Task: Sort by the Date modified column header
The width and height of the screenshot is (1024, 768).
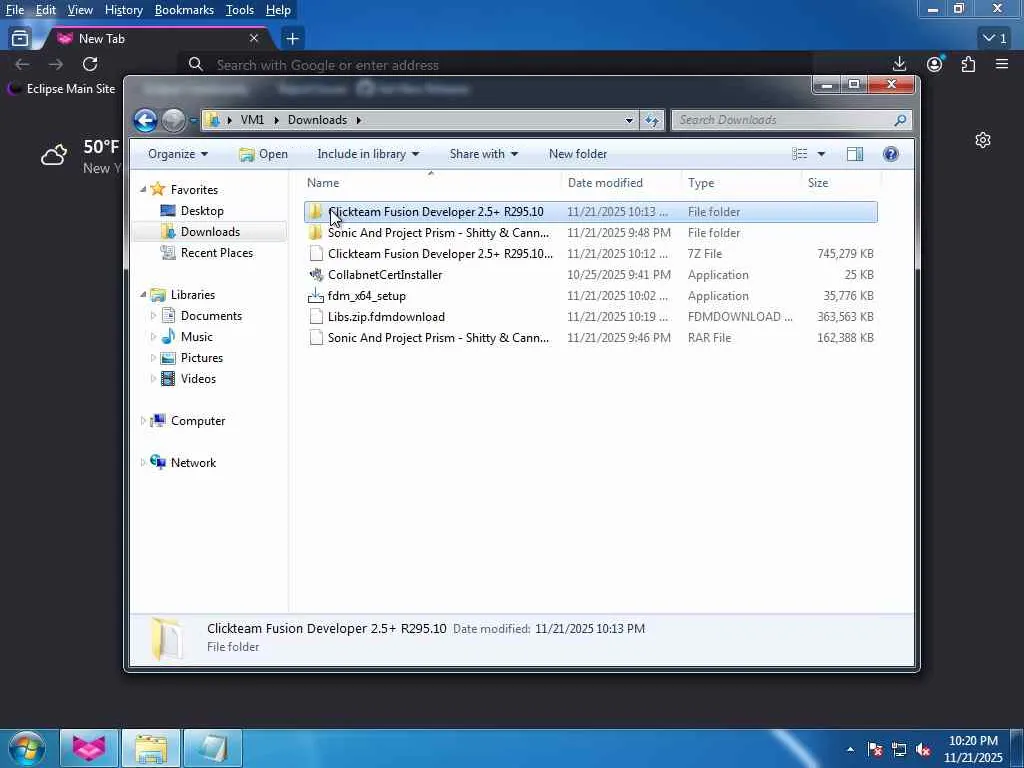Action: [x=620, y=183]
